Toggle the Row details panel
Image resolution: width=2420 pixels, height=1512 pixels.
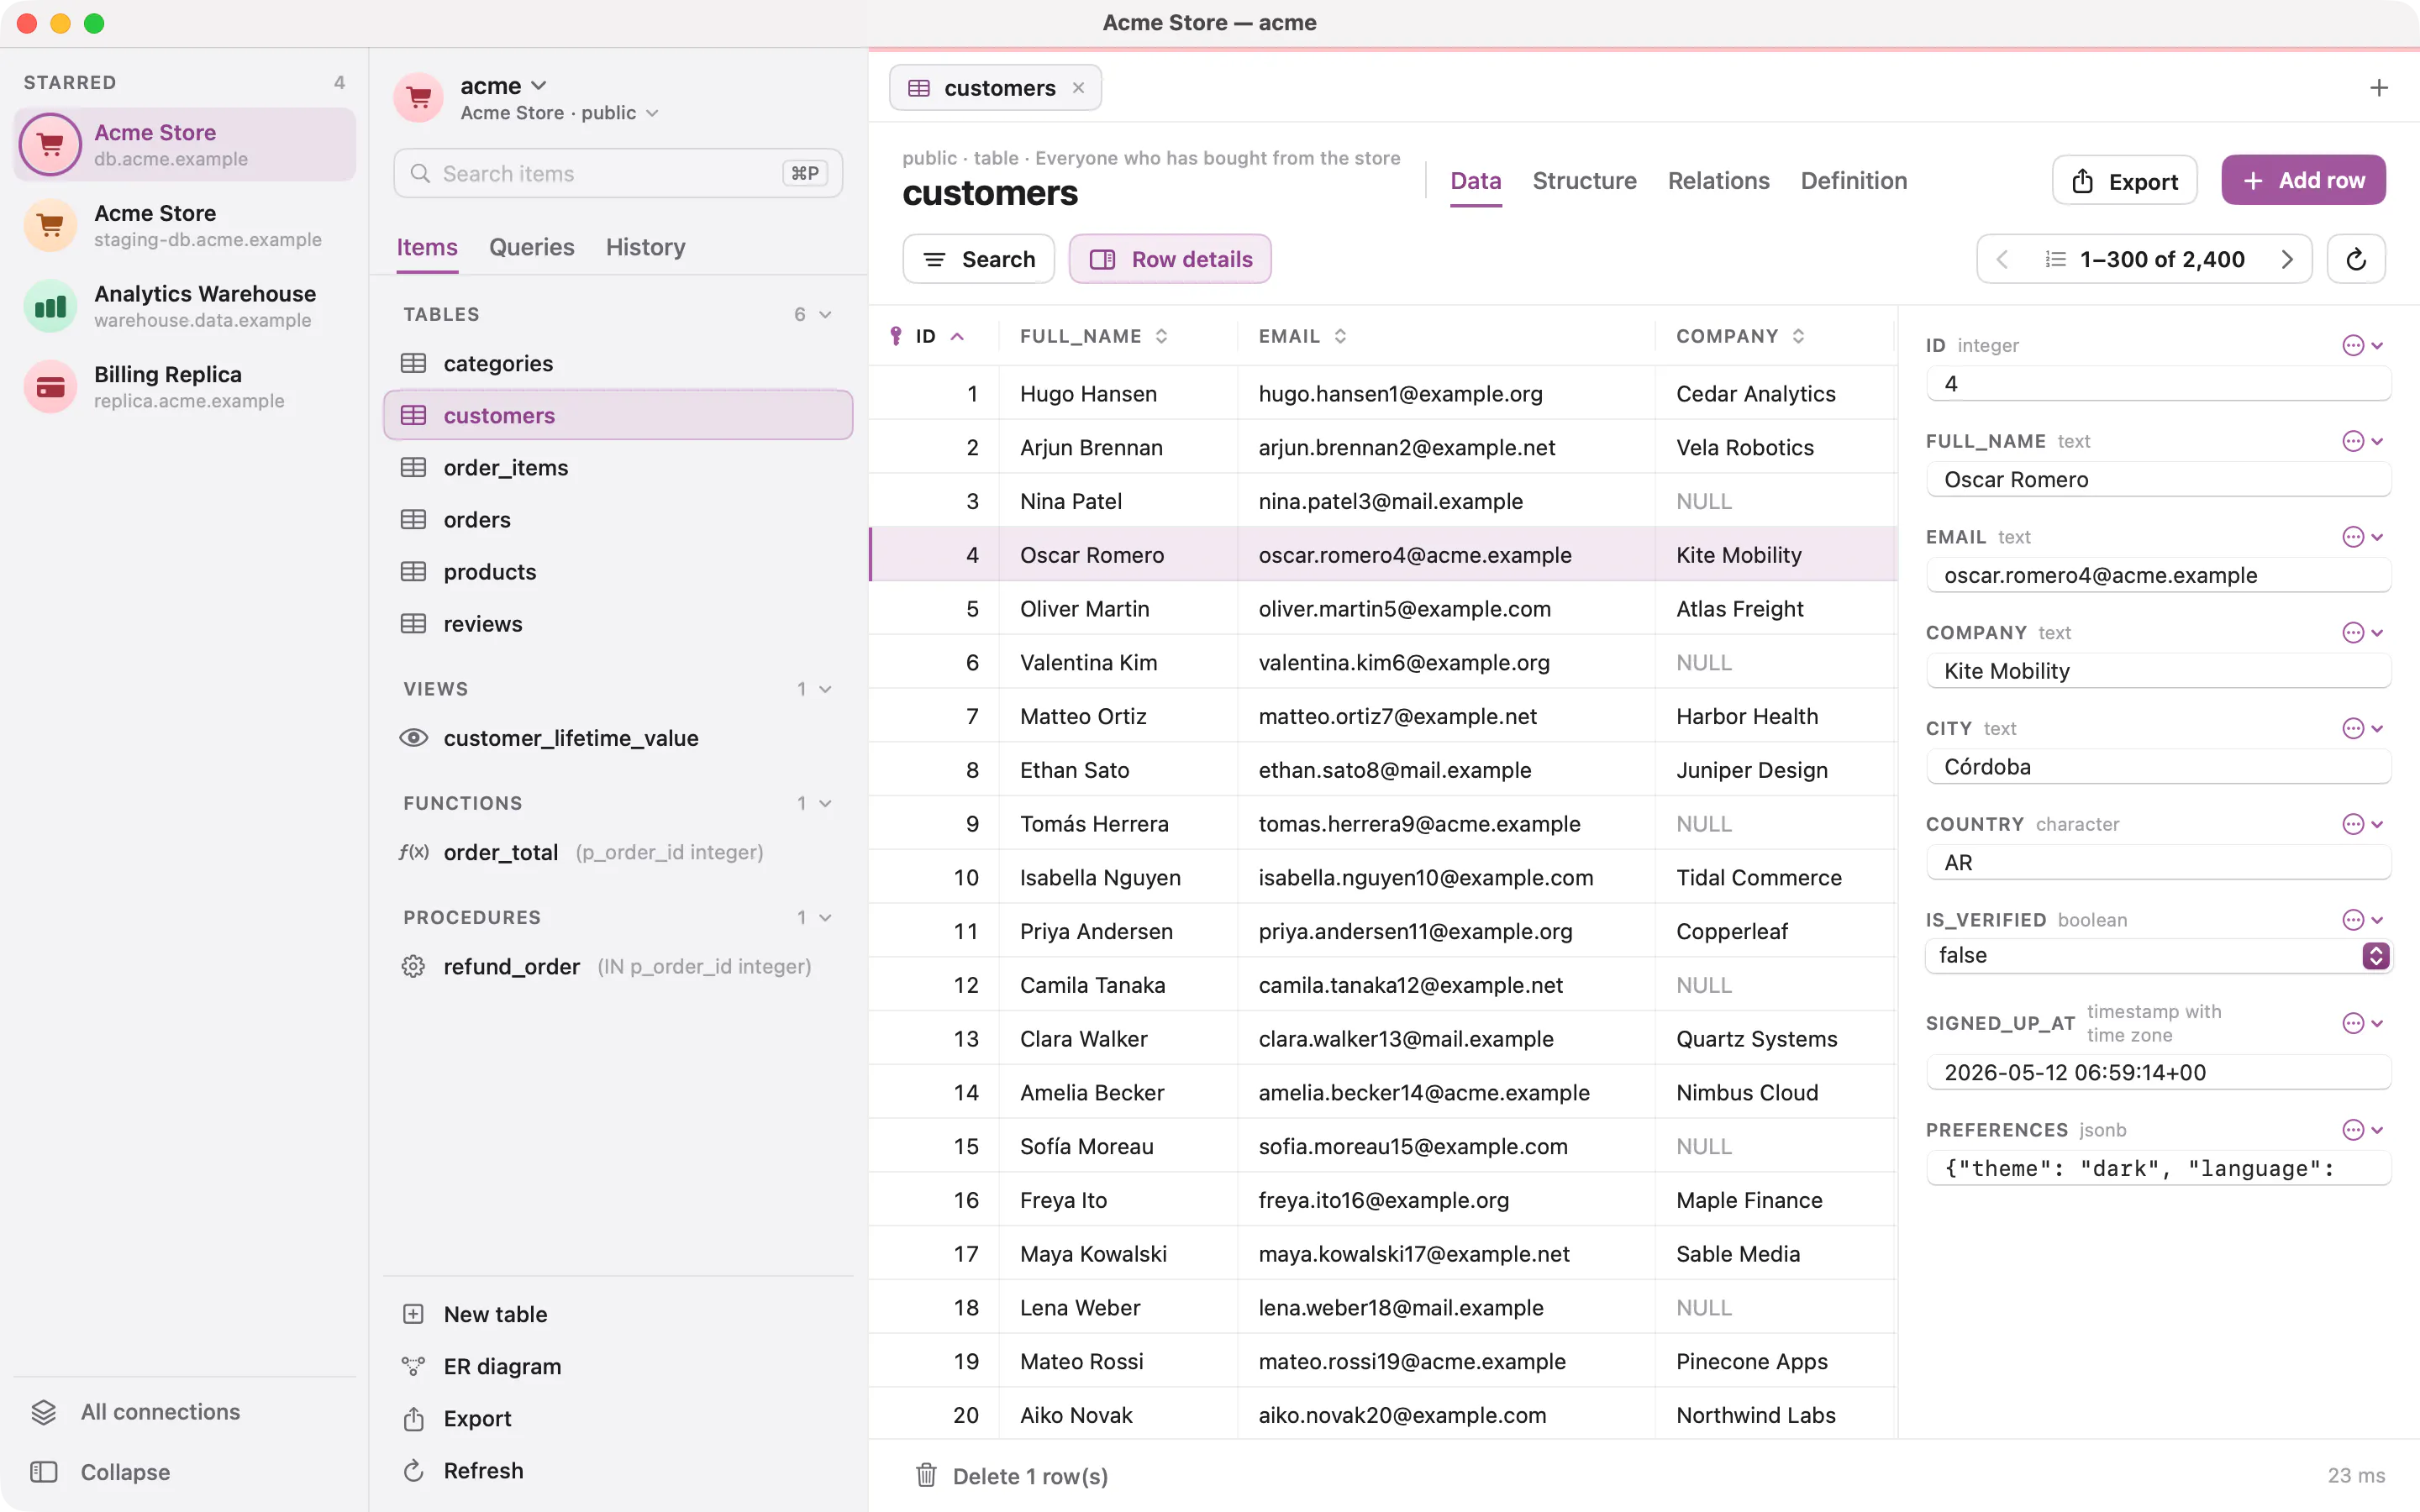point(1170,259)
